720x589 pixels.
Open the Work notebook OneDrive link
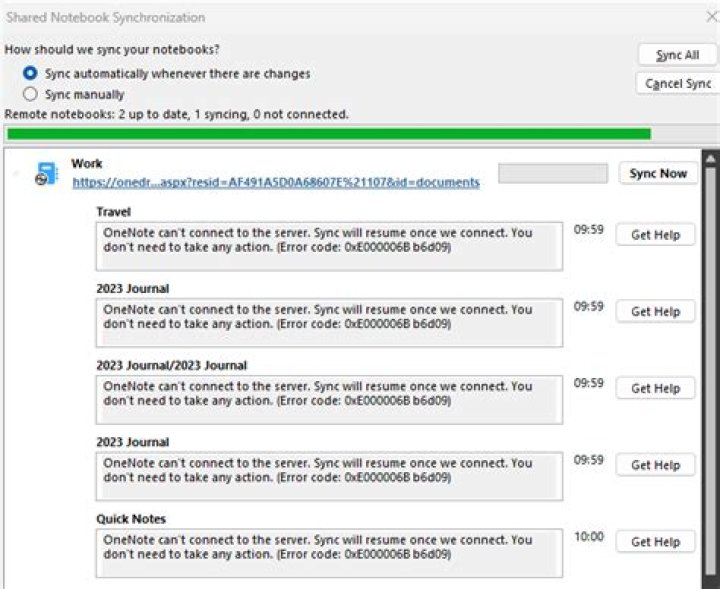click(276, 182)
